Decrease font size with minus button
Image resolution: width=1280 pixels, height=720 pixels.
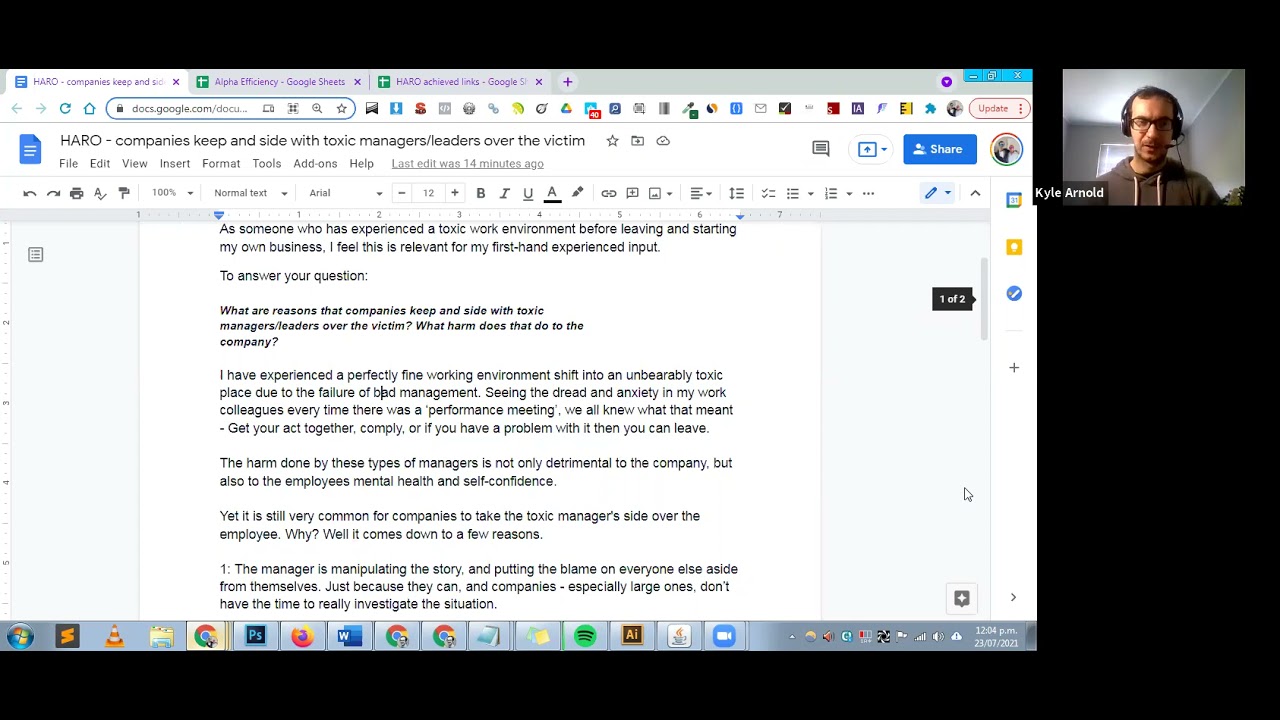401,193
